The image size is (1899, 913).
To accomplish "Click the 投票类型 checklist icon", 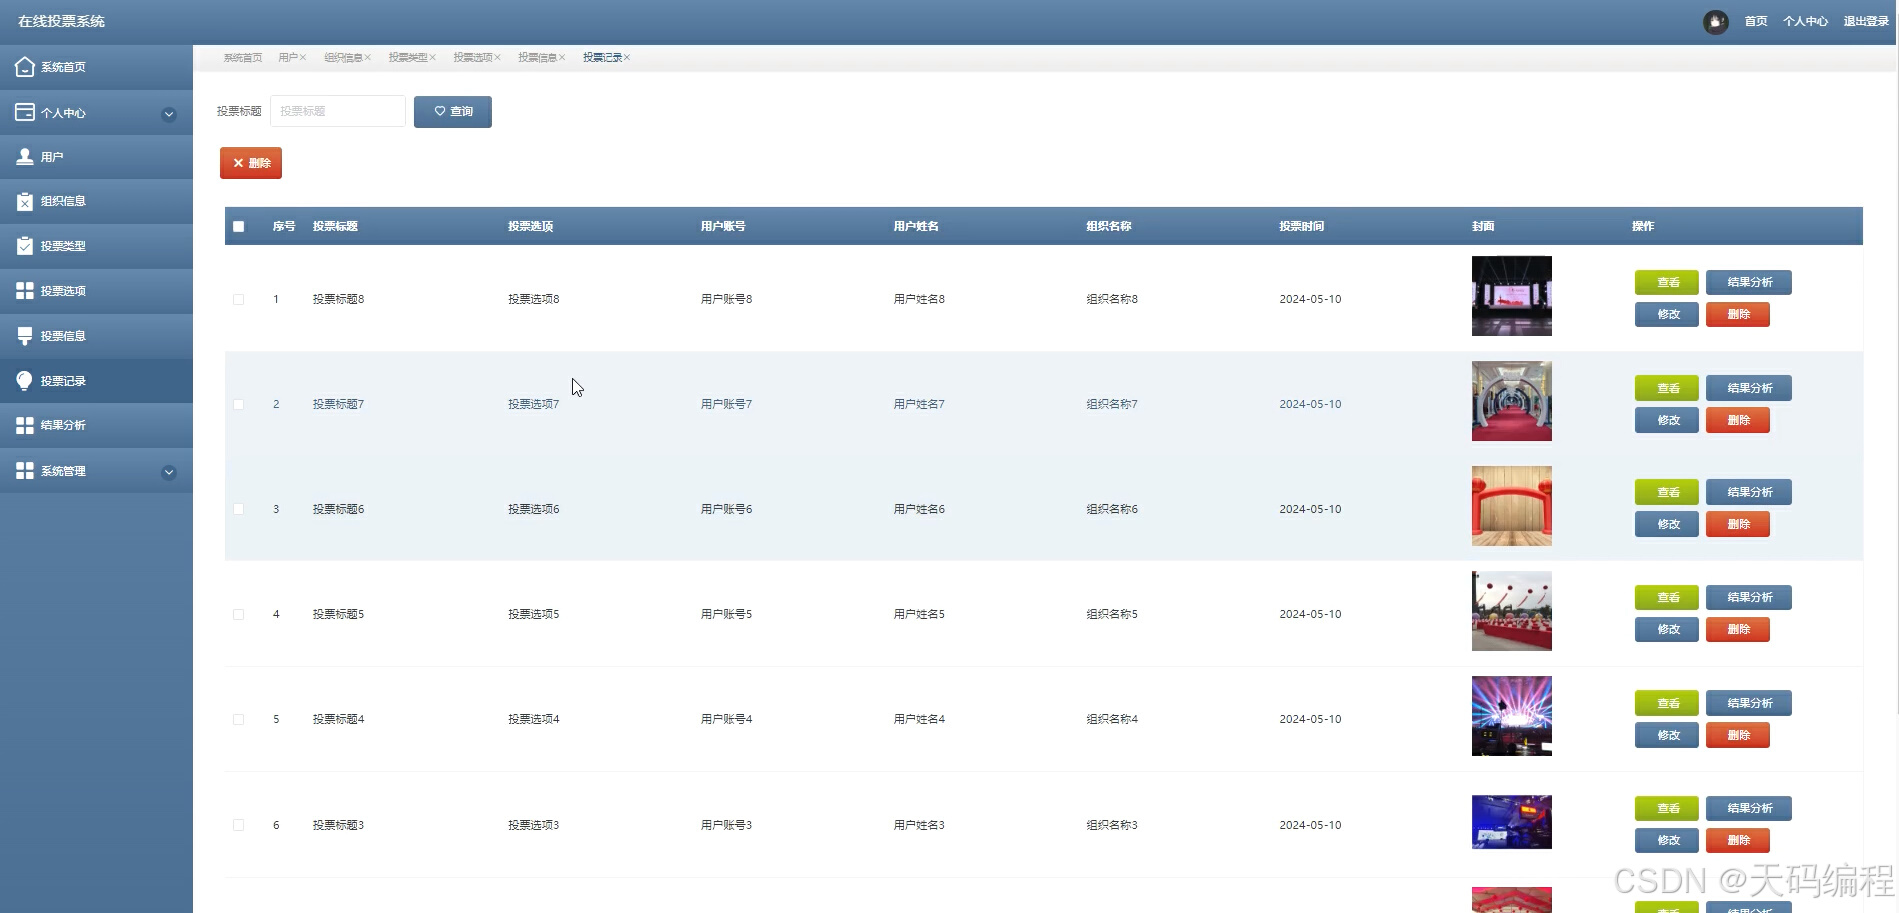I will [25, 246].
